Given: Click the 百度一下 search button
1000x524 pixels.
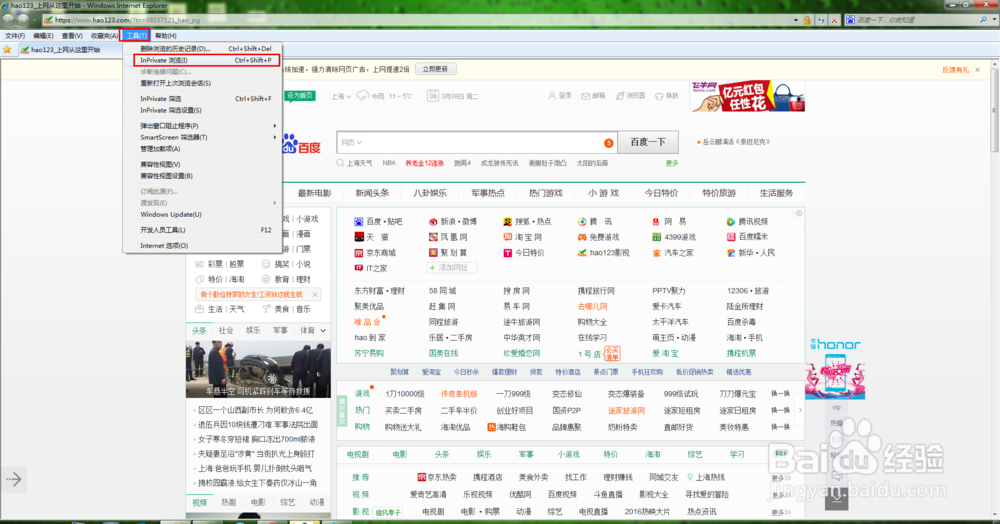Looking at the screenshot, I should (648, 142).
